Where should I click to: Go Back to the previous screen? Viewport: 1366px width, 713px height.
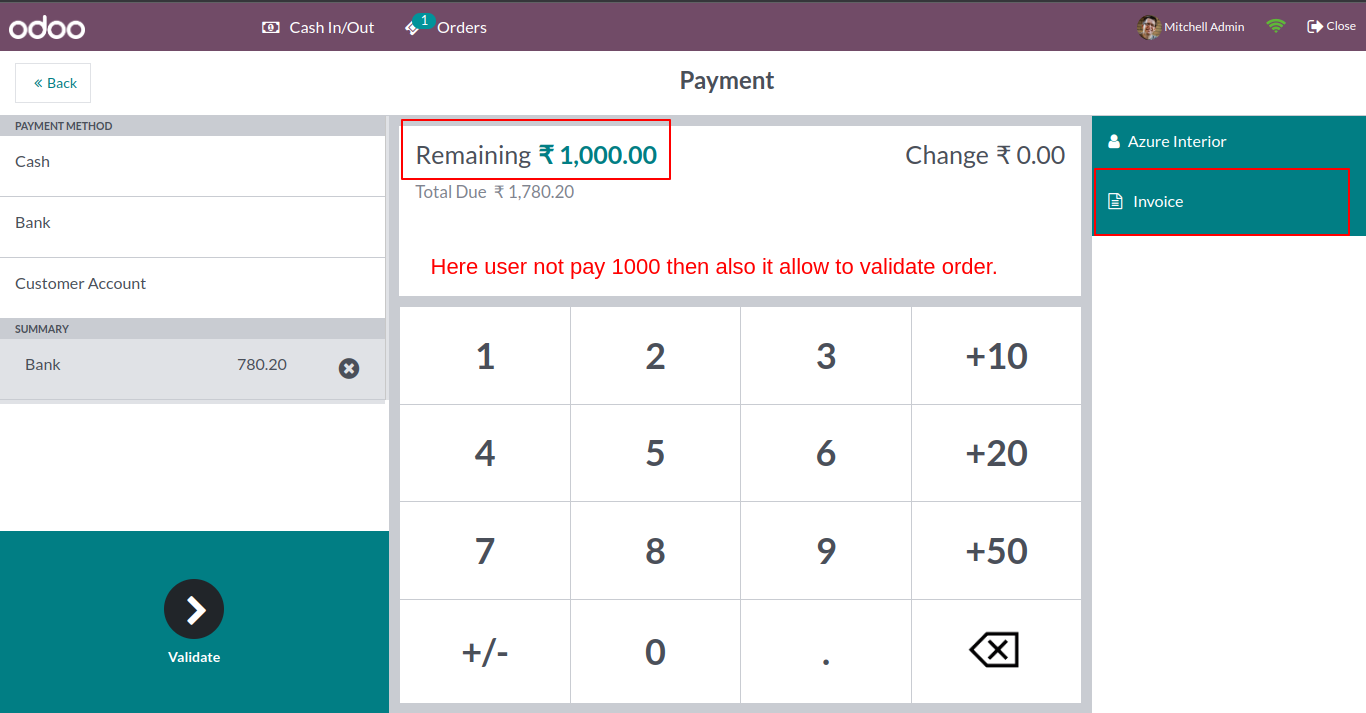(53, 83)
